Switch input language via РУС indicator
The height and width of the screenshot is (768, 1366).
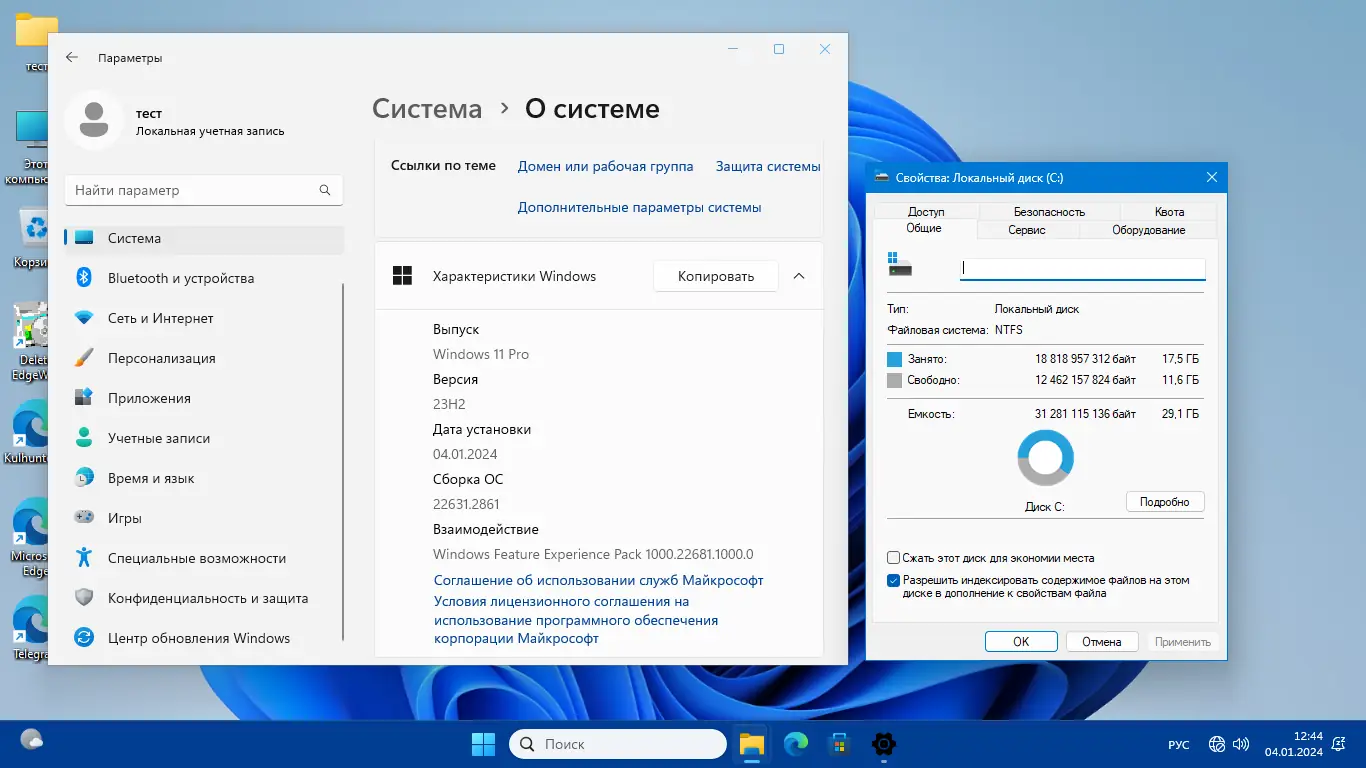[1179, 745]
